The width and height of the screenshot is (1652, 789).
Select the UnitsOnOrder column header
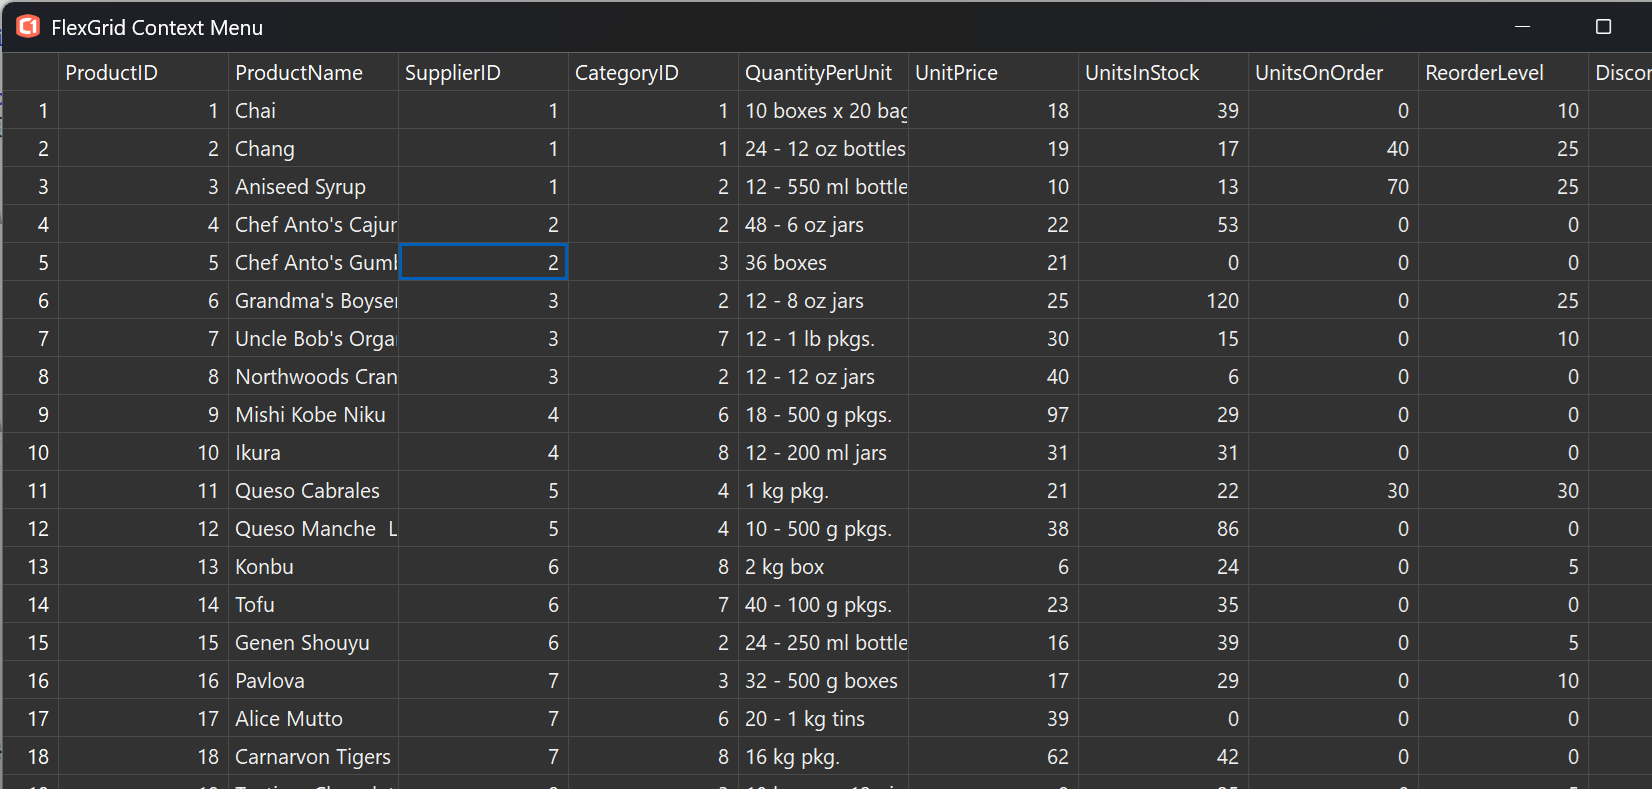click(x=1334, y=73)
